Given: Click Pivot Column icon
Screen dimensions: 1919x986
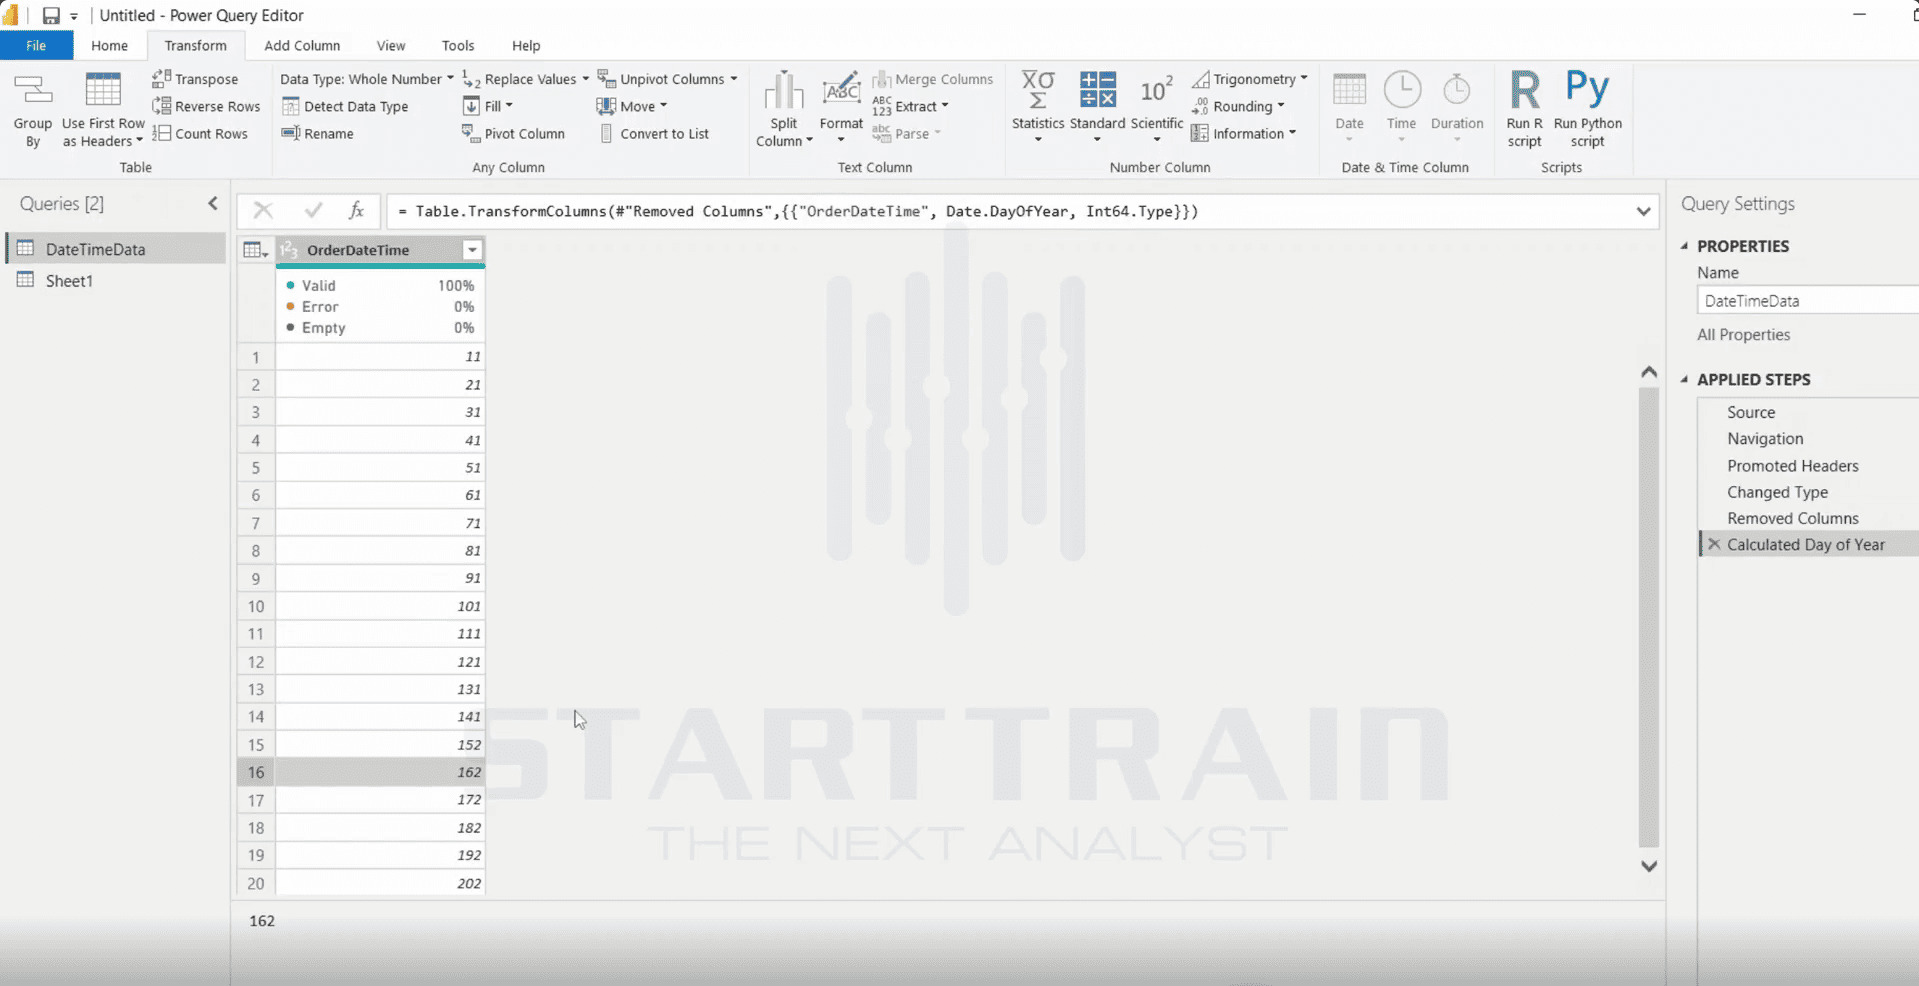Looking at the screenshot, I should pyautogui.click(x=471, y=133).
